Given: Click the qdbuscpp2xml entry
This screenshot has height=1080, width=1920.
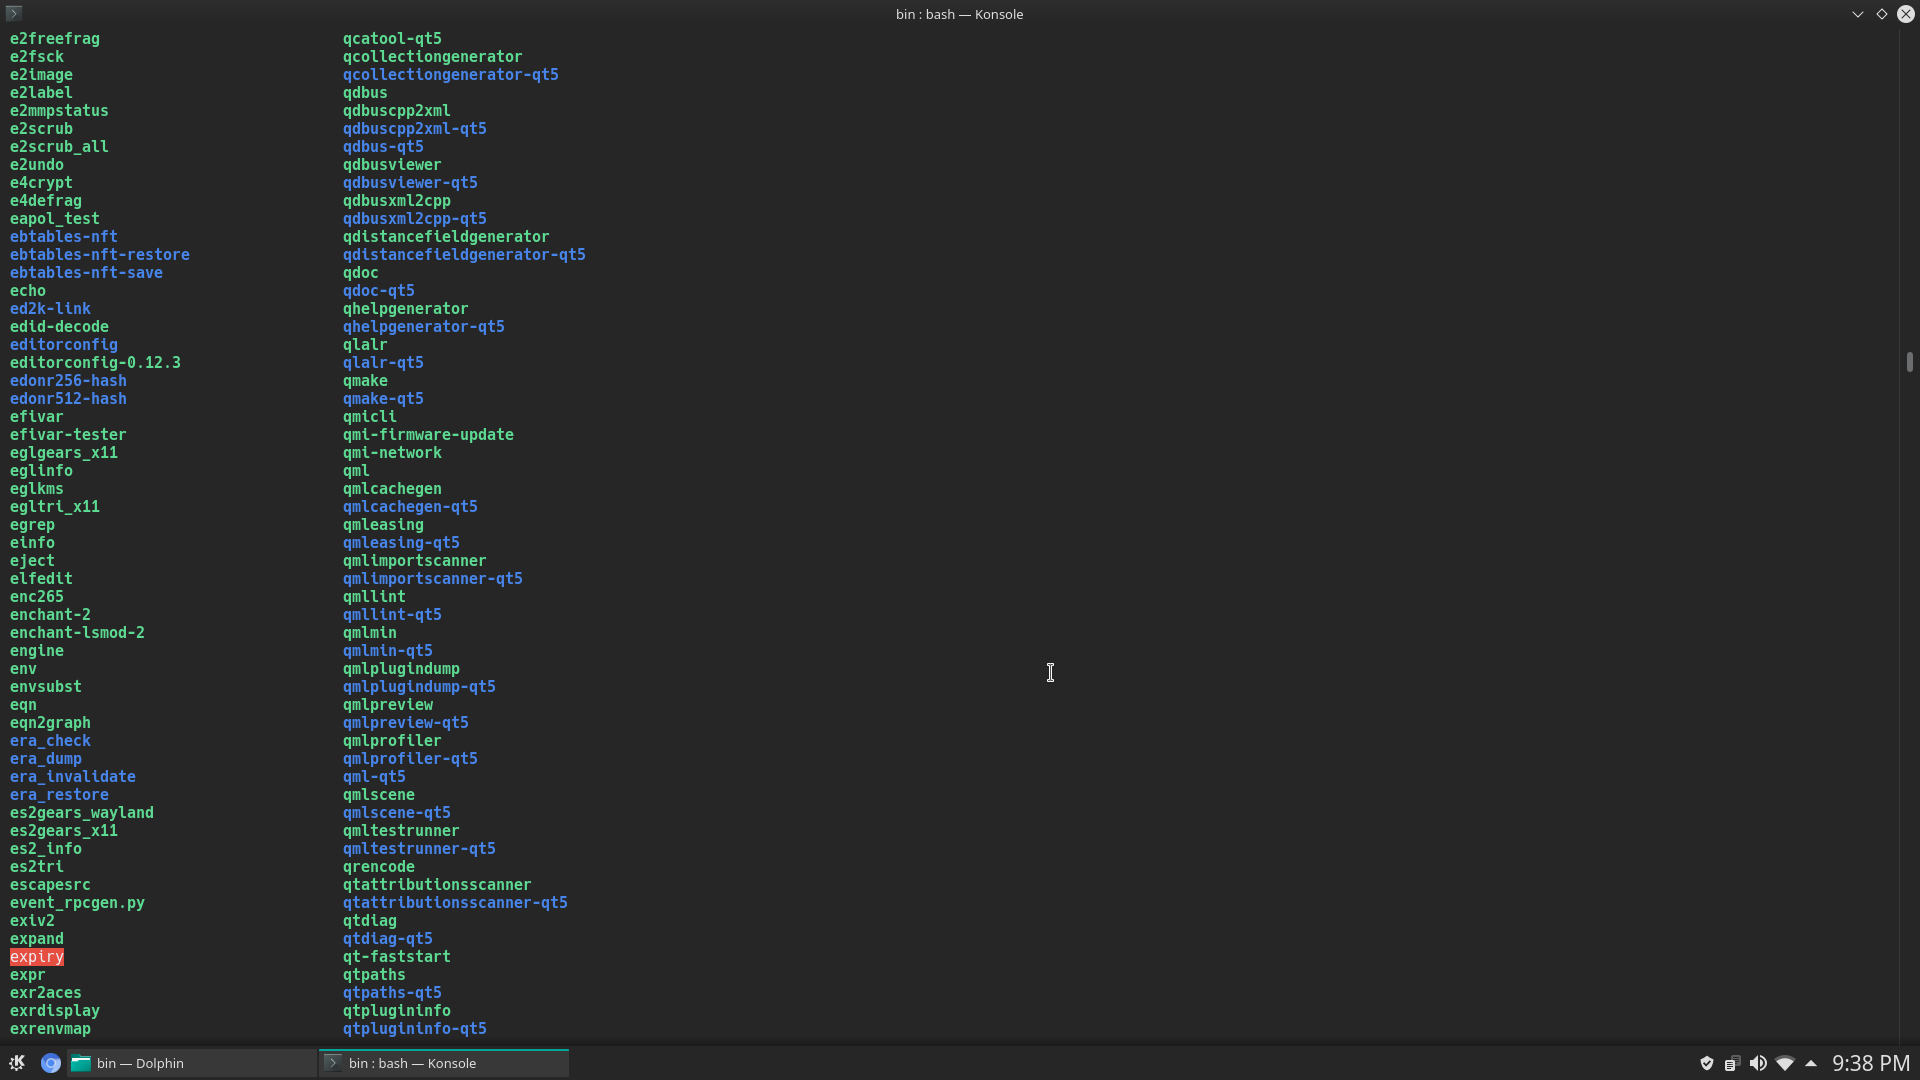Looking at the screenshot, I should tap(397, 111).
